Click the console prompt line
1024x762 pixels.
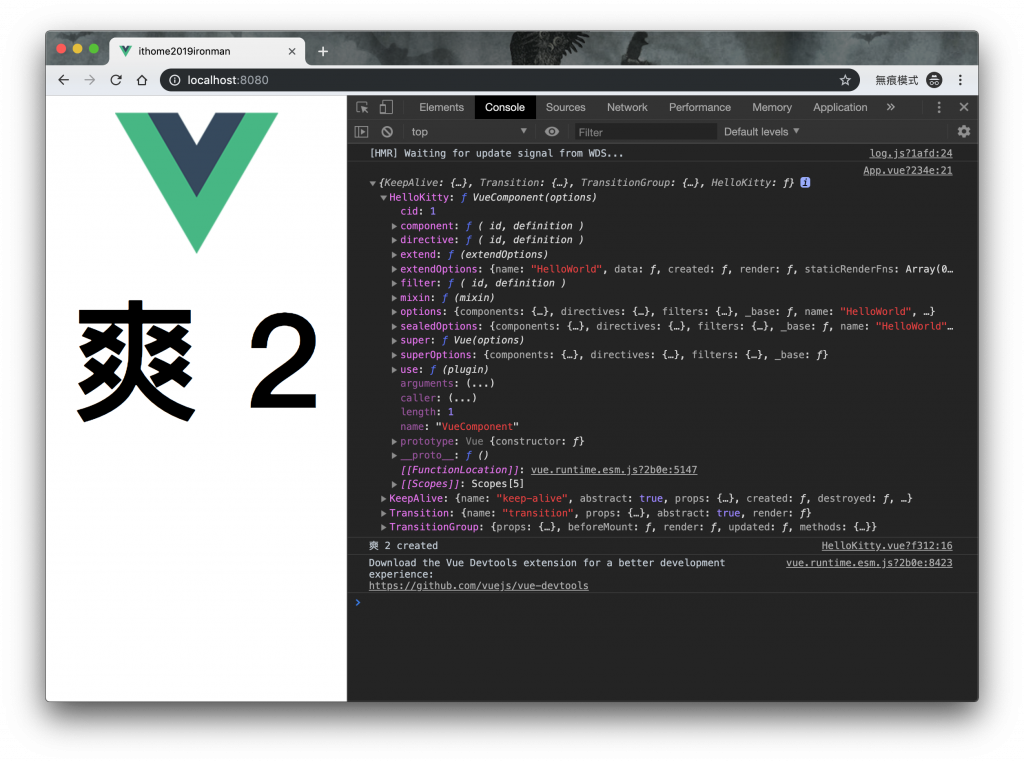click(663, 603)
